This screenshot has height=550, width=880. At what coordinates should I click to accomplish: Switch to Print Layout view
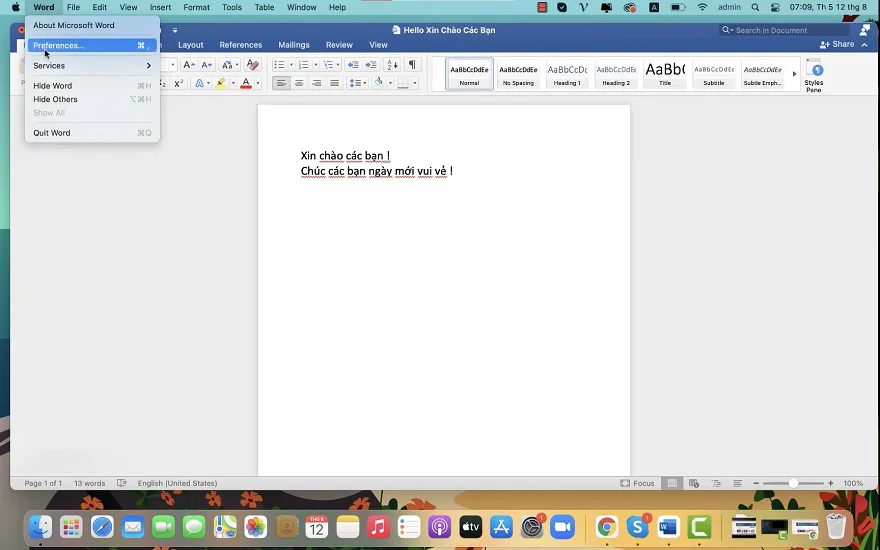[672, 483]
